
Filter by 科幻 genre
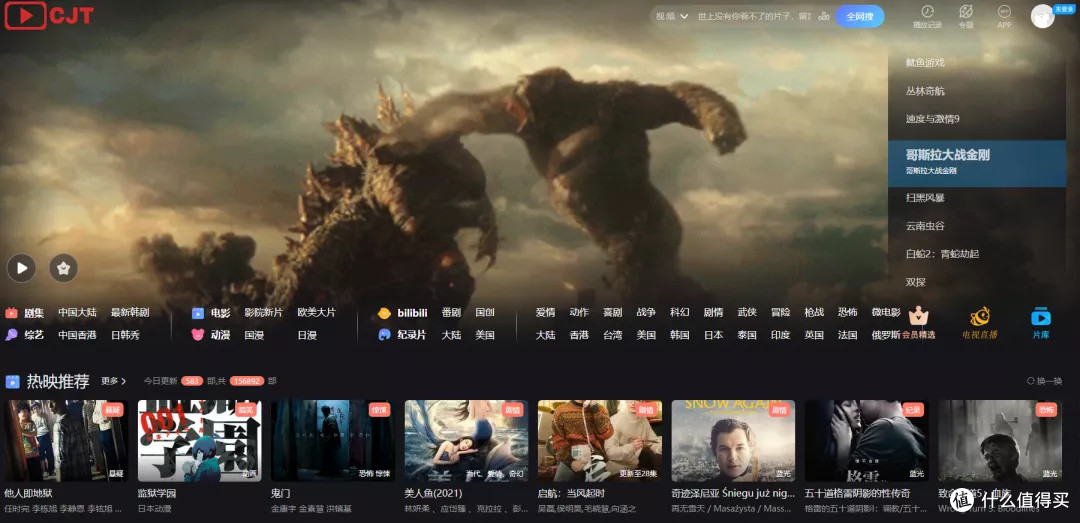click(680, 313)
